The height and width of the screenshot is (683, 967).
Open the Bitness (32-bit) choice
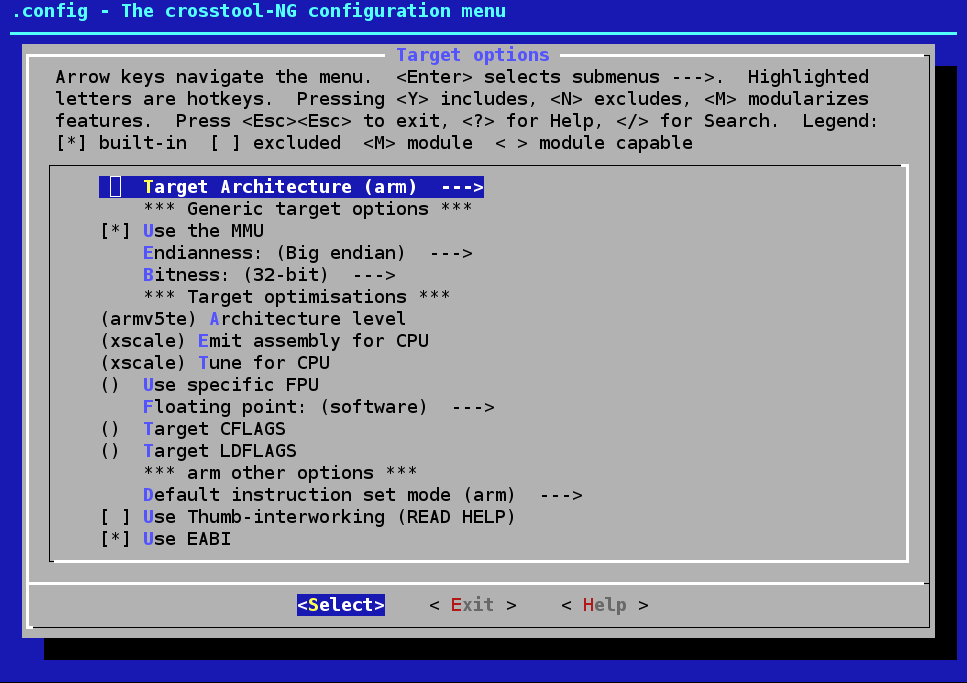click(x=270, y=275)
